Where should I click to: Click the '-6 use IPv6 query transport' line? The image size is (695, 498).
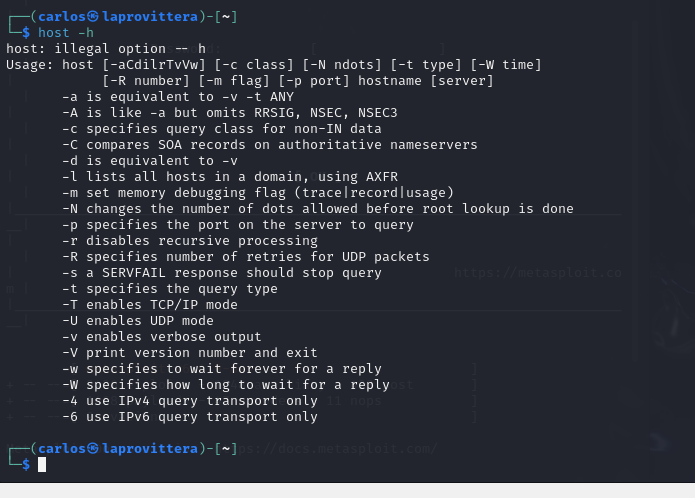(x=190, y=416)
